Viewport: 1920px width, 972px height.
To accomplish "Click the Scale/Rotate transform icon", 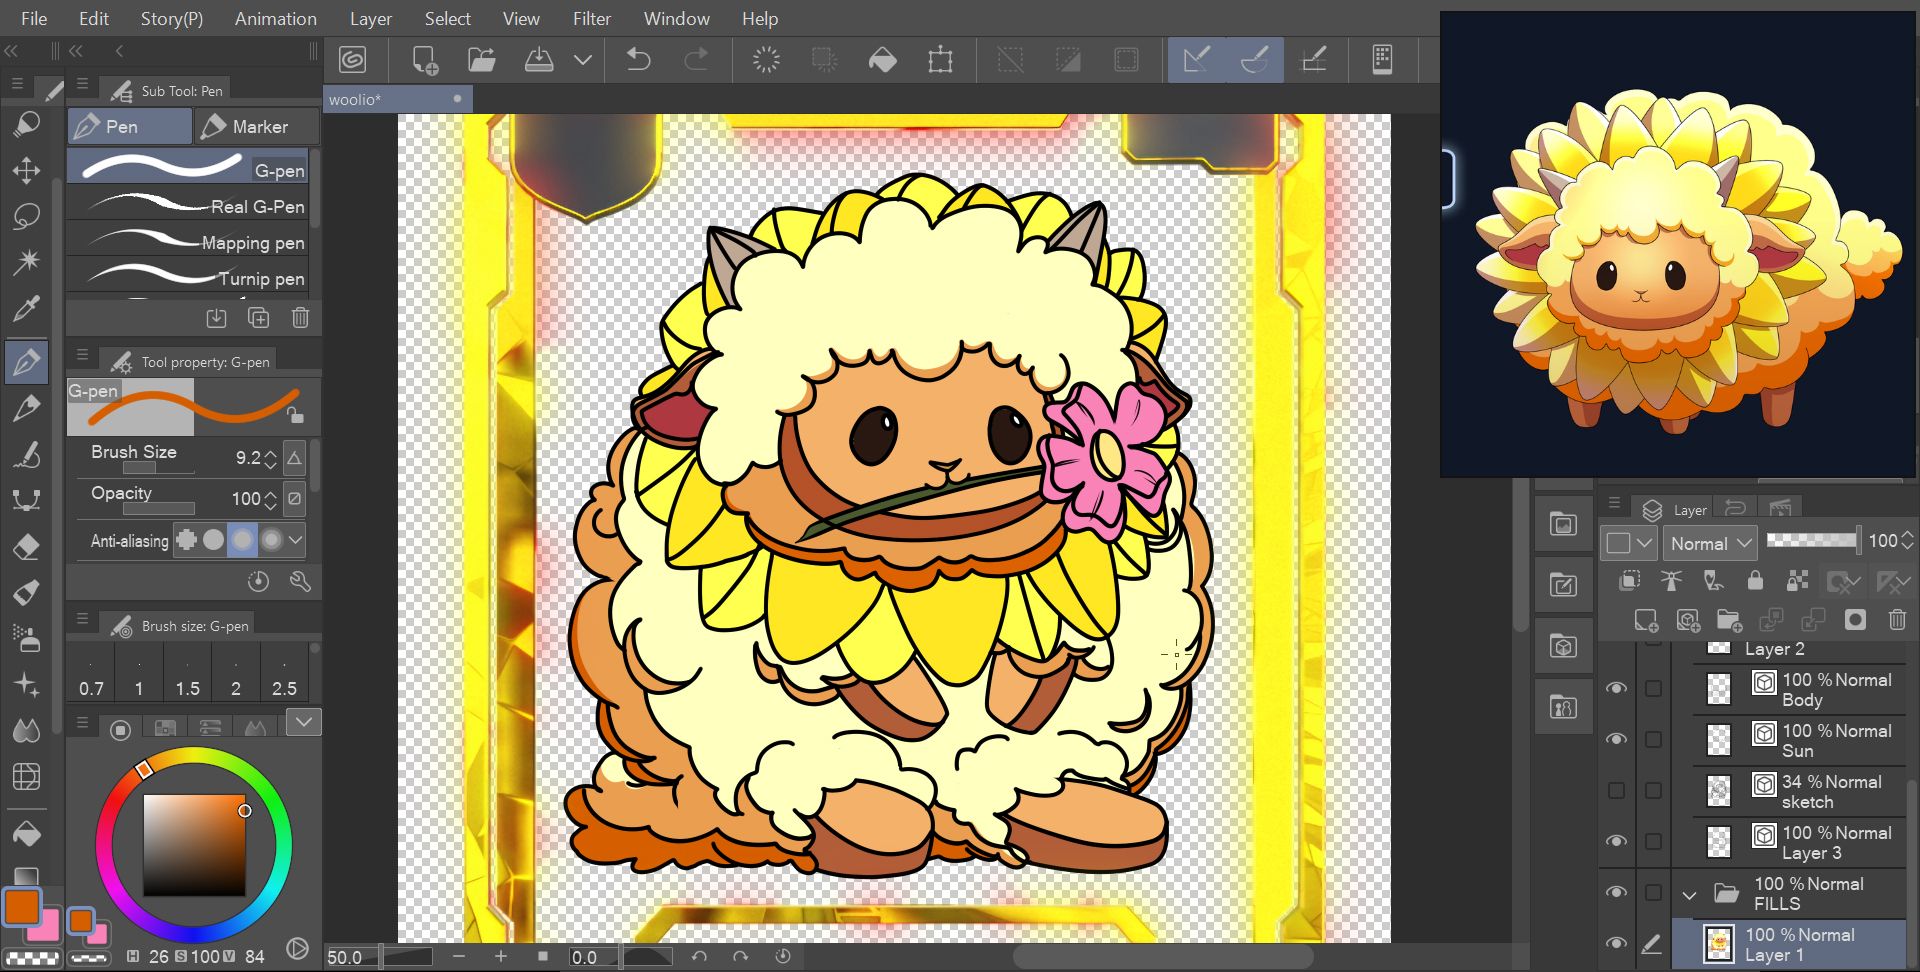I will click(x=940, y=60).
